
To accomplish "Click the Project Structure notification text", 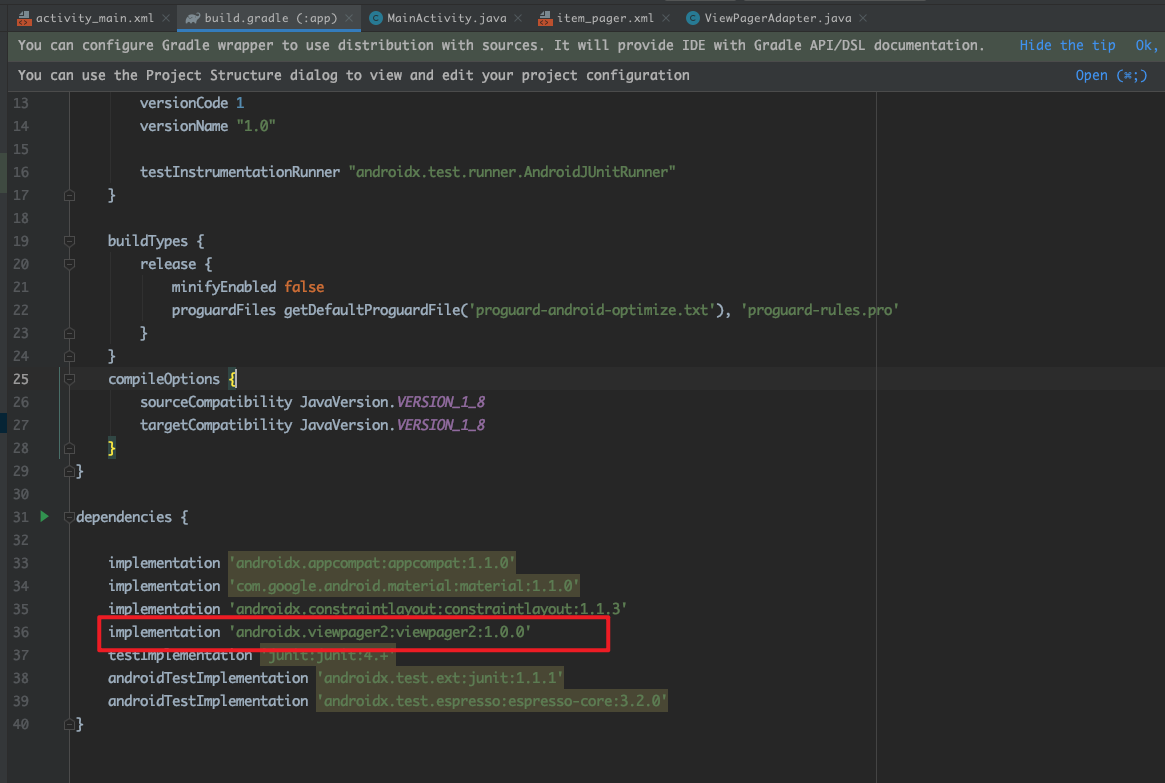I will 354,75.
